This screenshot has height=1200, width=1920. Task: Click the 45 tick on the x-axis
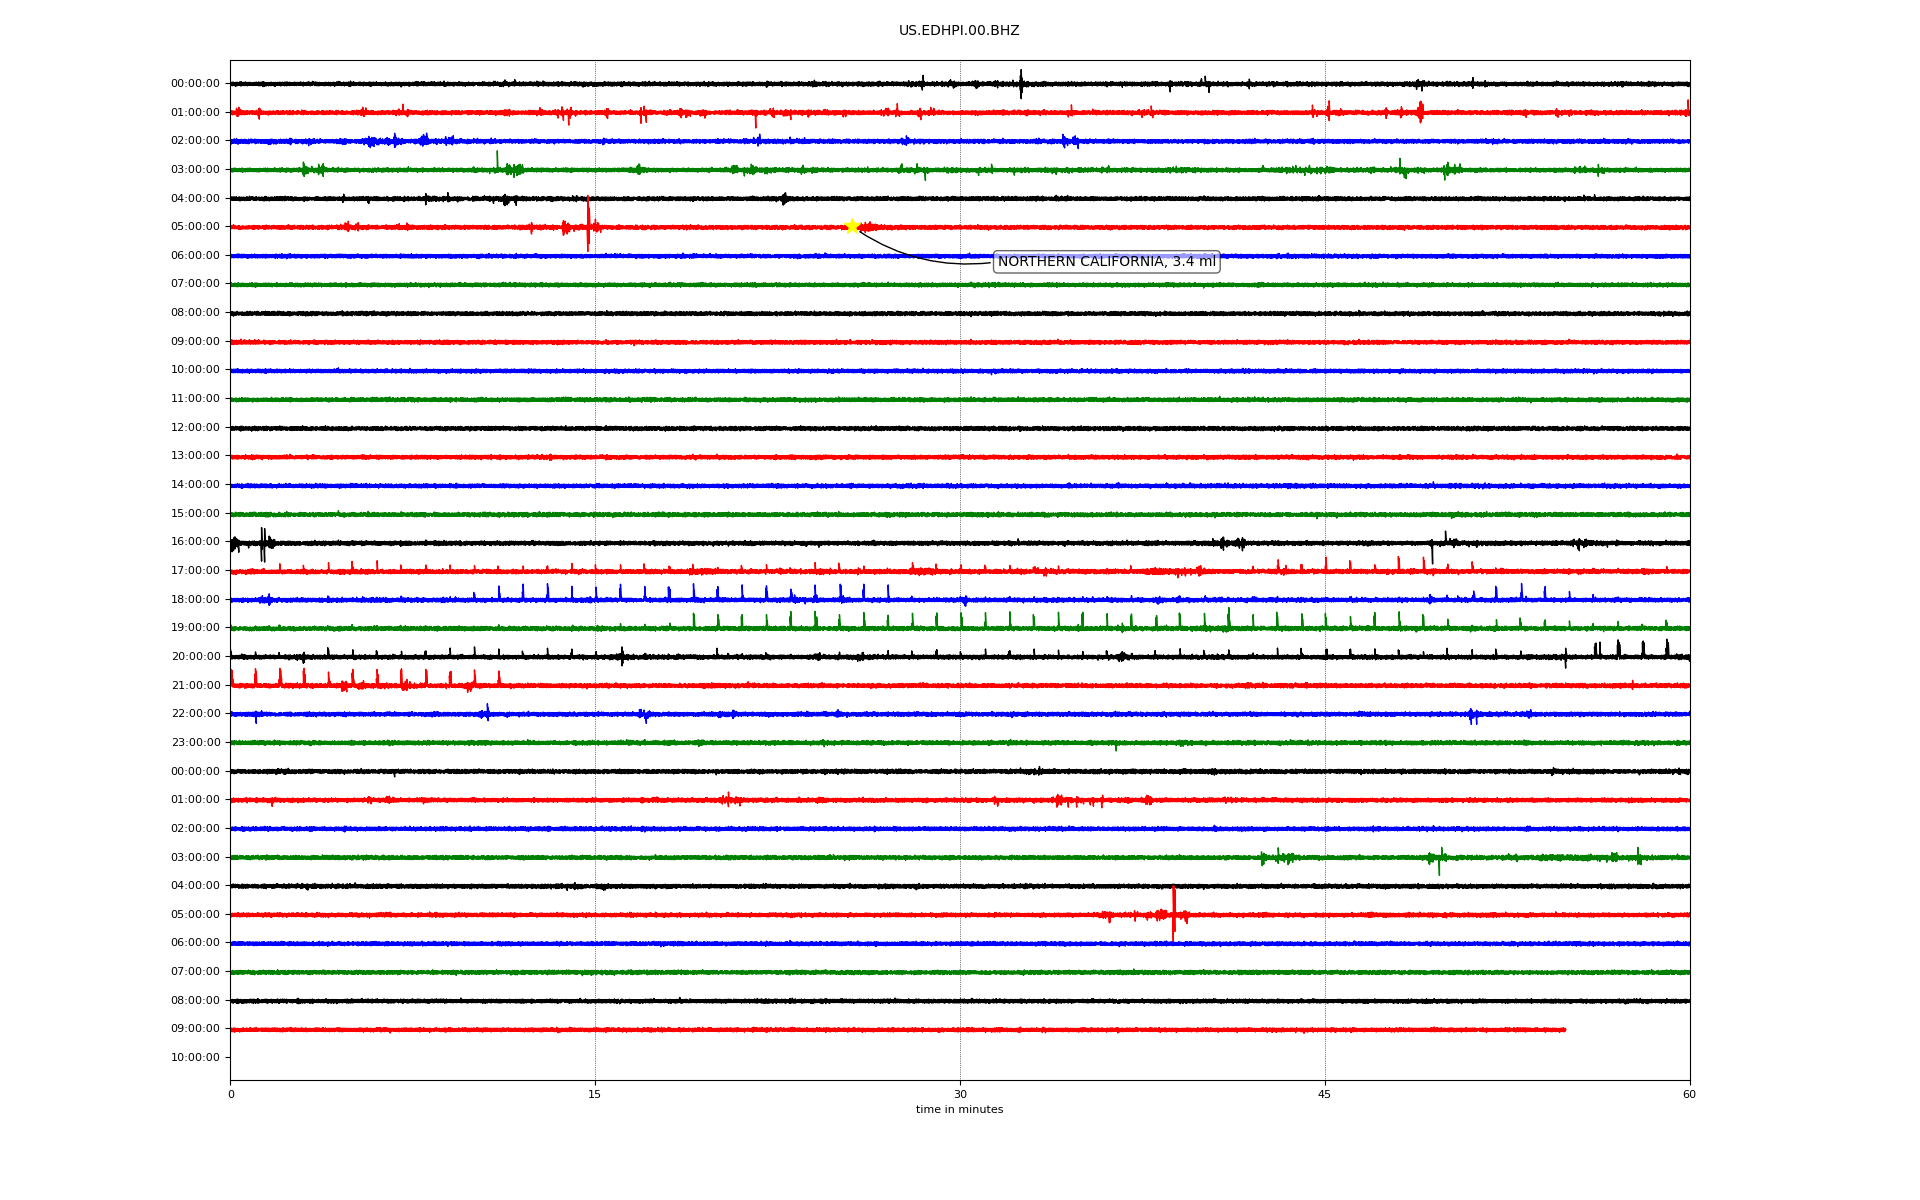(x=1325, y=1094)
